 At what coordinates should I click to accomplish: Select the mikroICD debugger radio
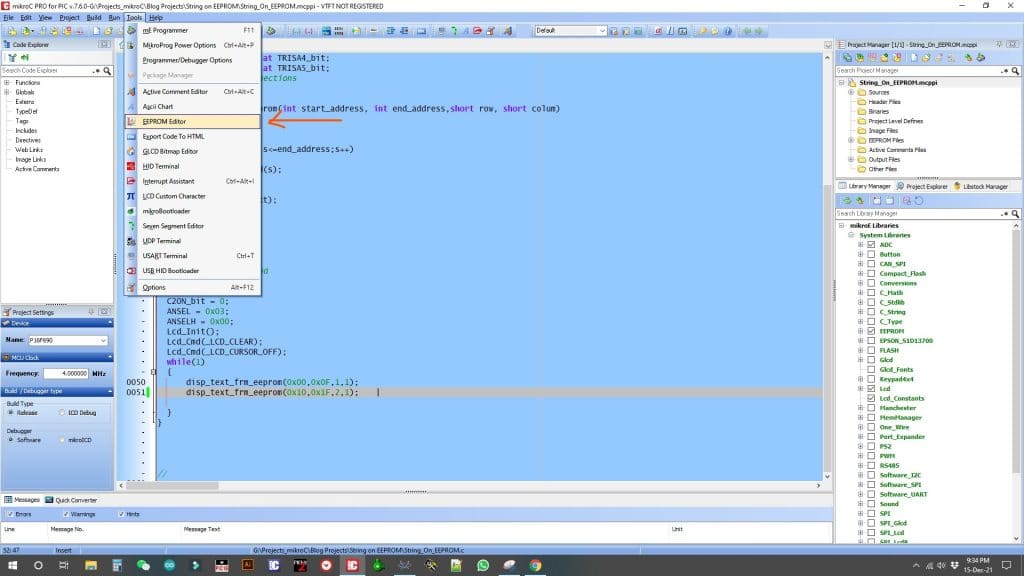tap(62, 440)
